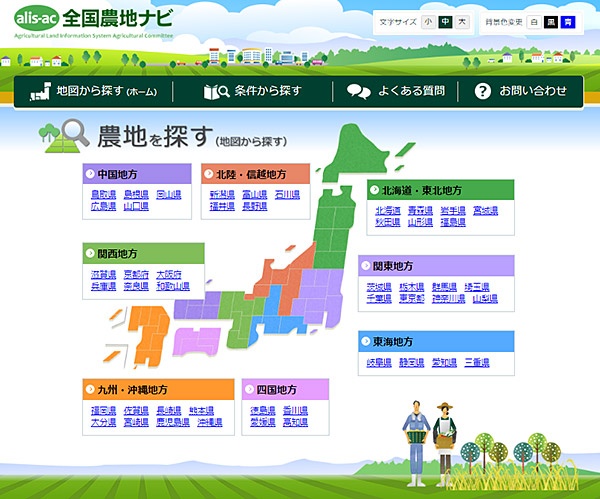This screenshot has height=499, width=600.
Task: Open the 岡山県 link
Action: tap(169, 195)
